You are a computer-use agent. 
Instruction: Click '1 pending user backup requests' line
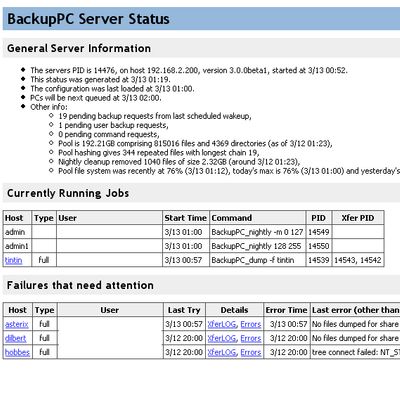click(x=113, y=125)
